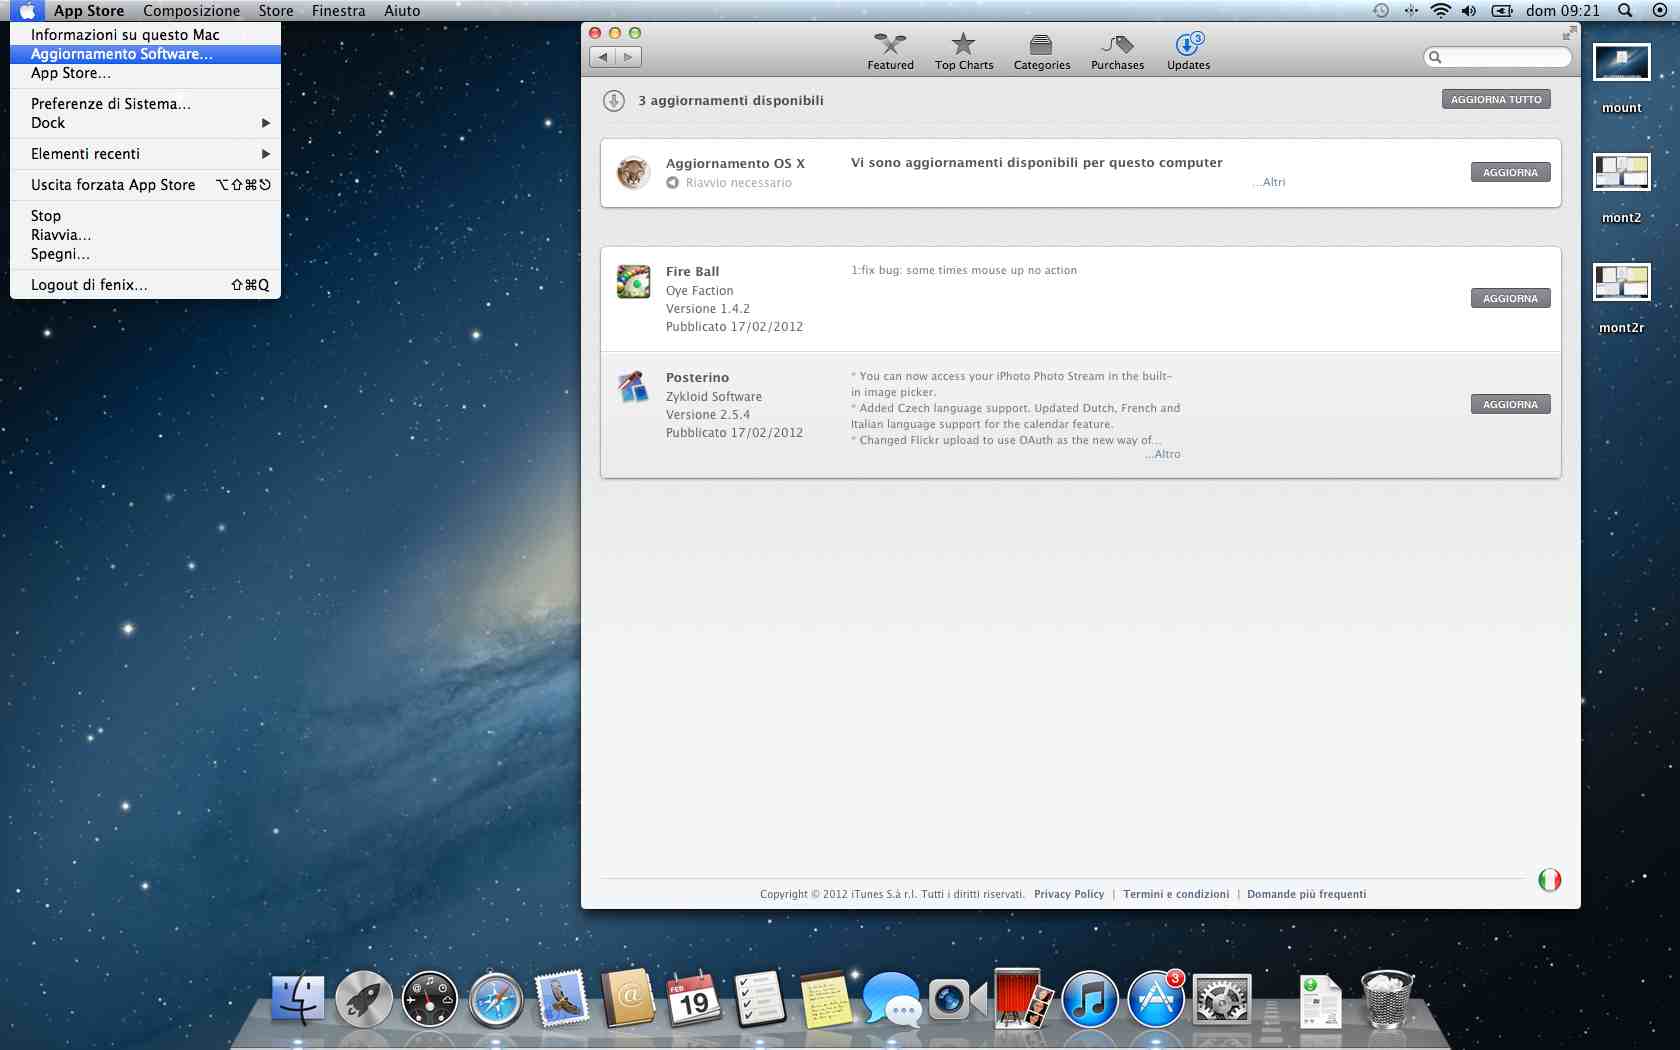Image resolution: width=1680 pixels, height=1050 pixels.
Task: Enter full screen with the window corner arrows
Action: [x=1569, y=33]
